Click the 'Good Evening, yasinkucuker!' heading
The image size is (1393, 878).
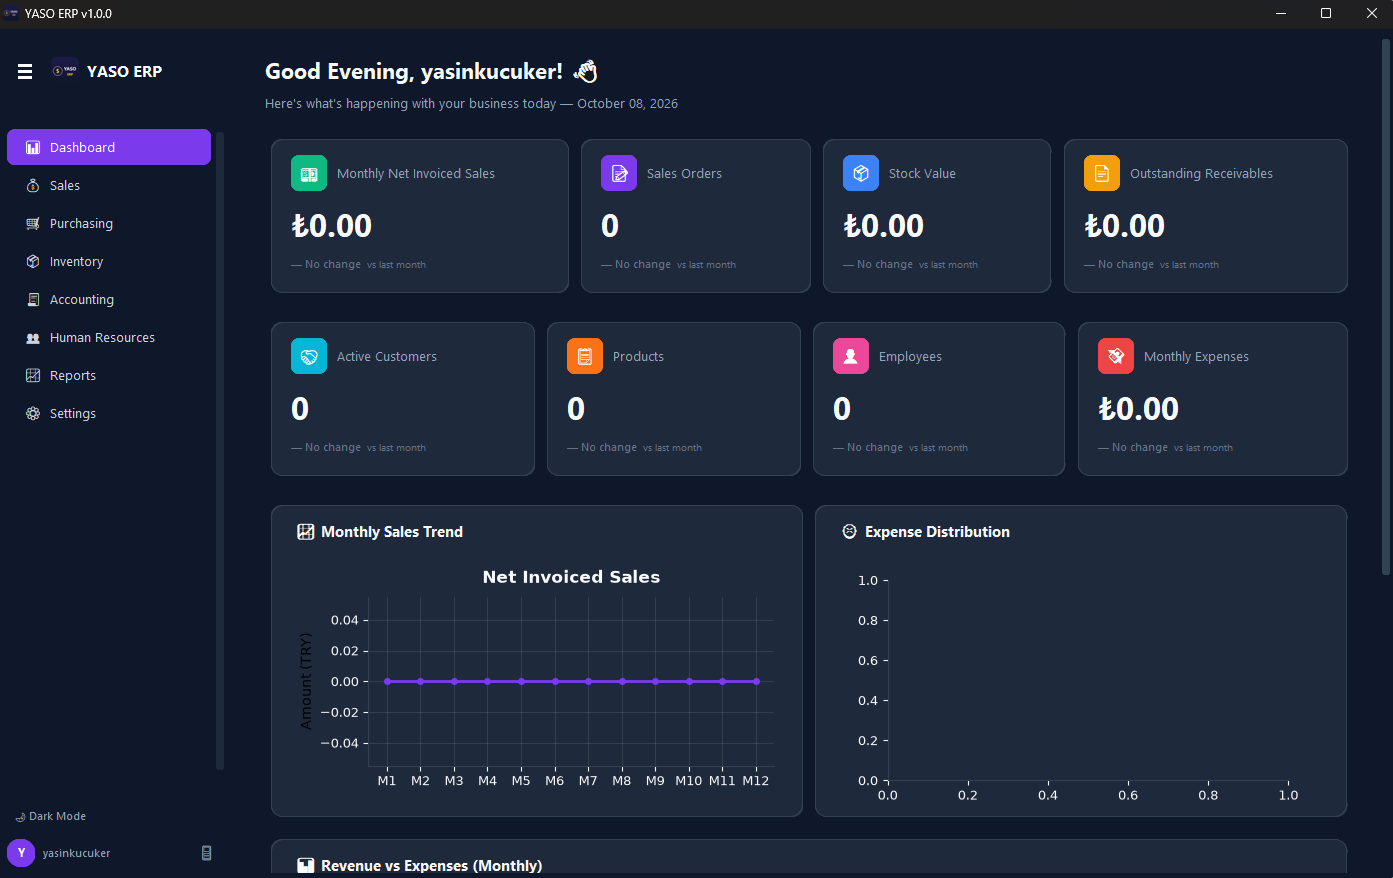[414, 71]
